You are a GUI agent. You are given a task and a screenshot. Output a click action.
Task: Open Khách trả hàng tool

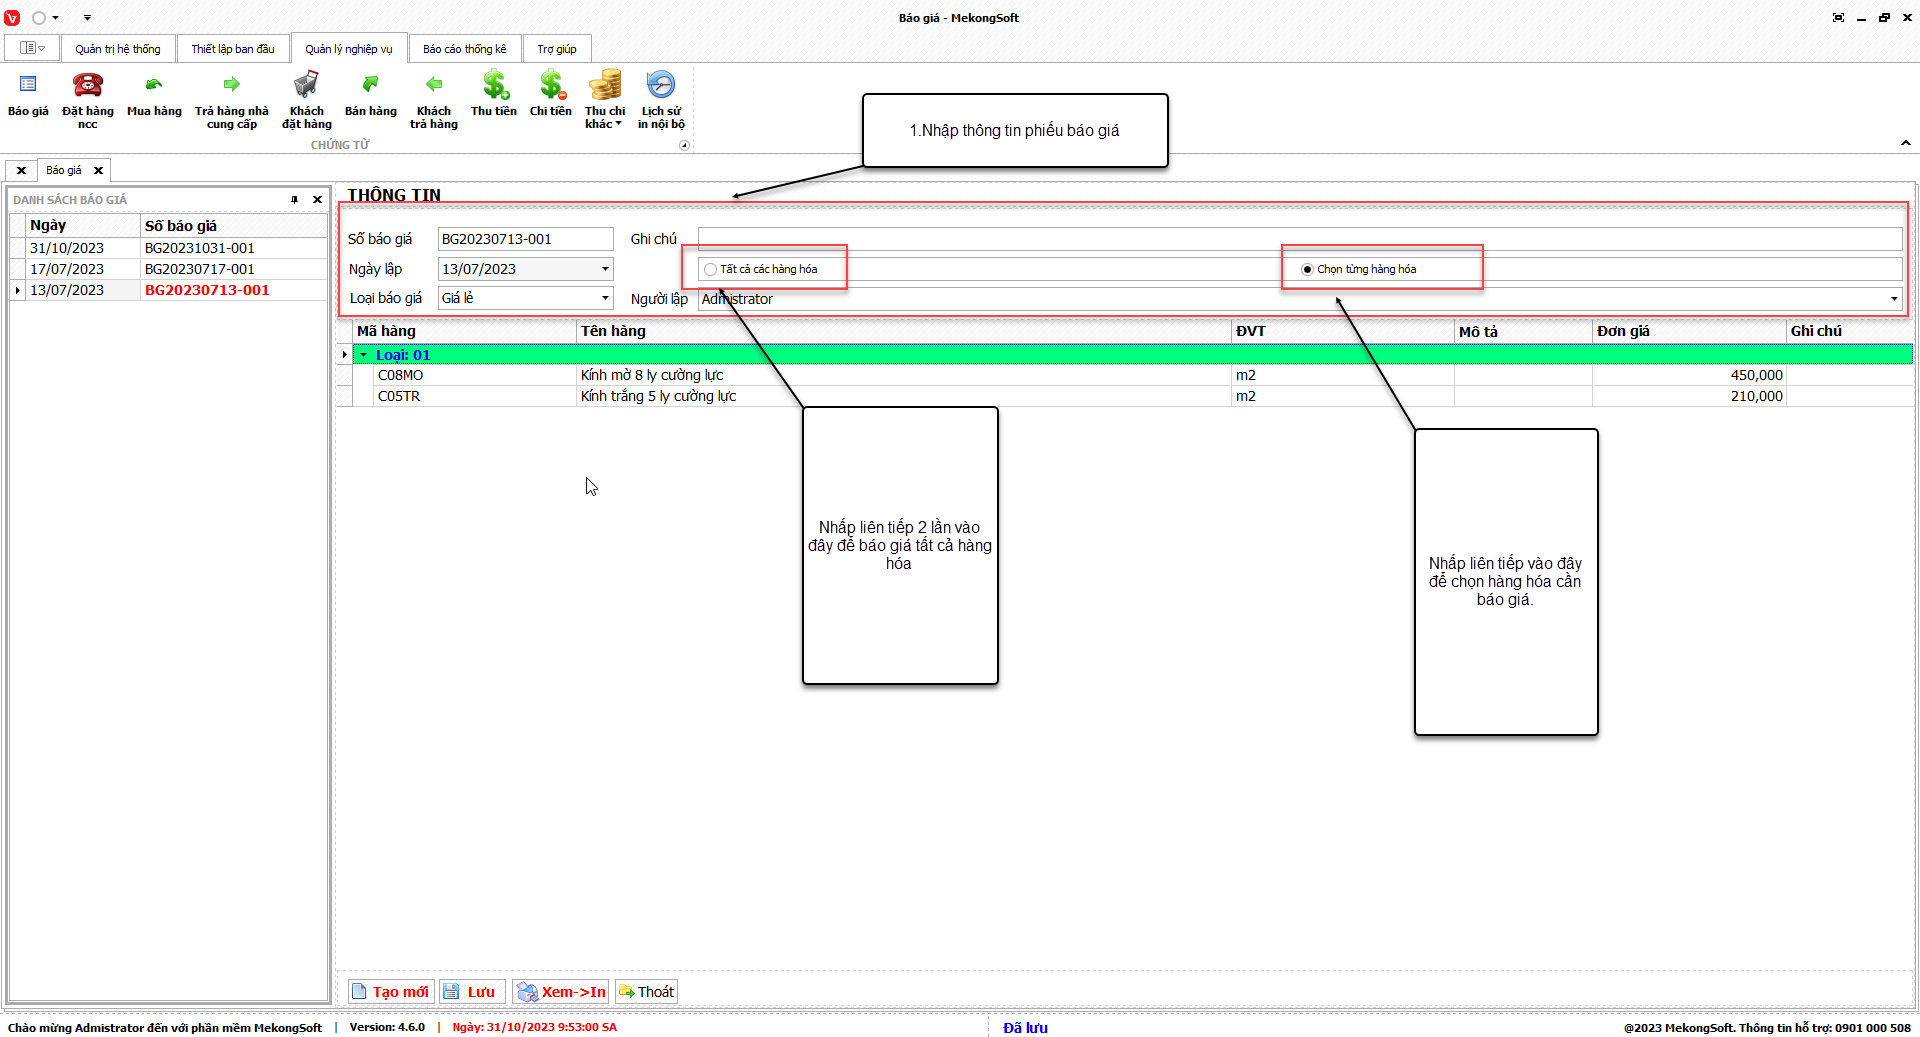pyautogui.click(x=434, y=100)
